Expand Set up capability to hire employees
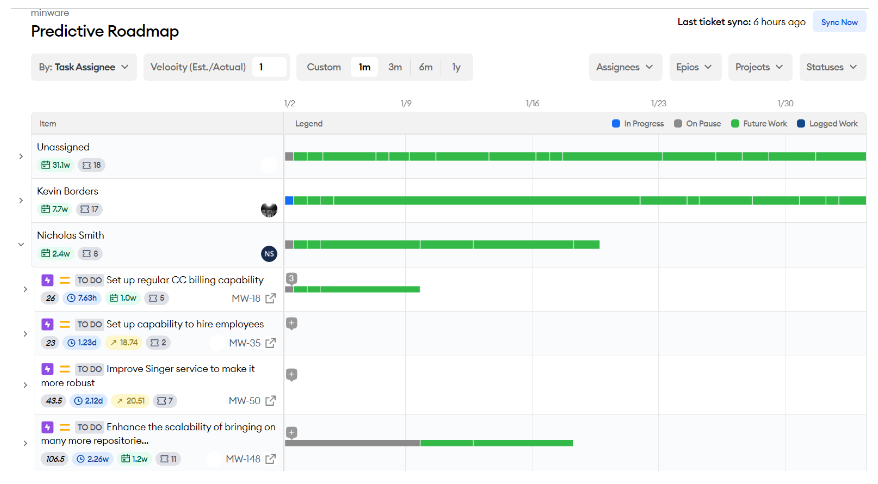This screenshot has height=484, width=878. 25,334
